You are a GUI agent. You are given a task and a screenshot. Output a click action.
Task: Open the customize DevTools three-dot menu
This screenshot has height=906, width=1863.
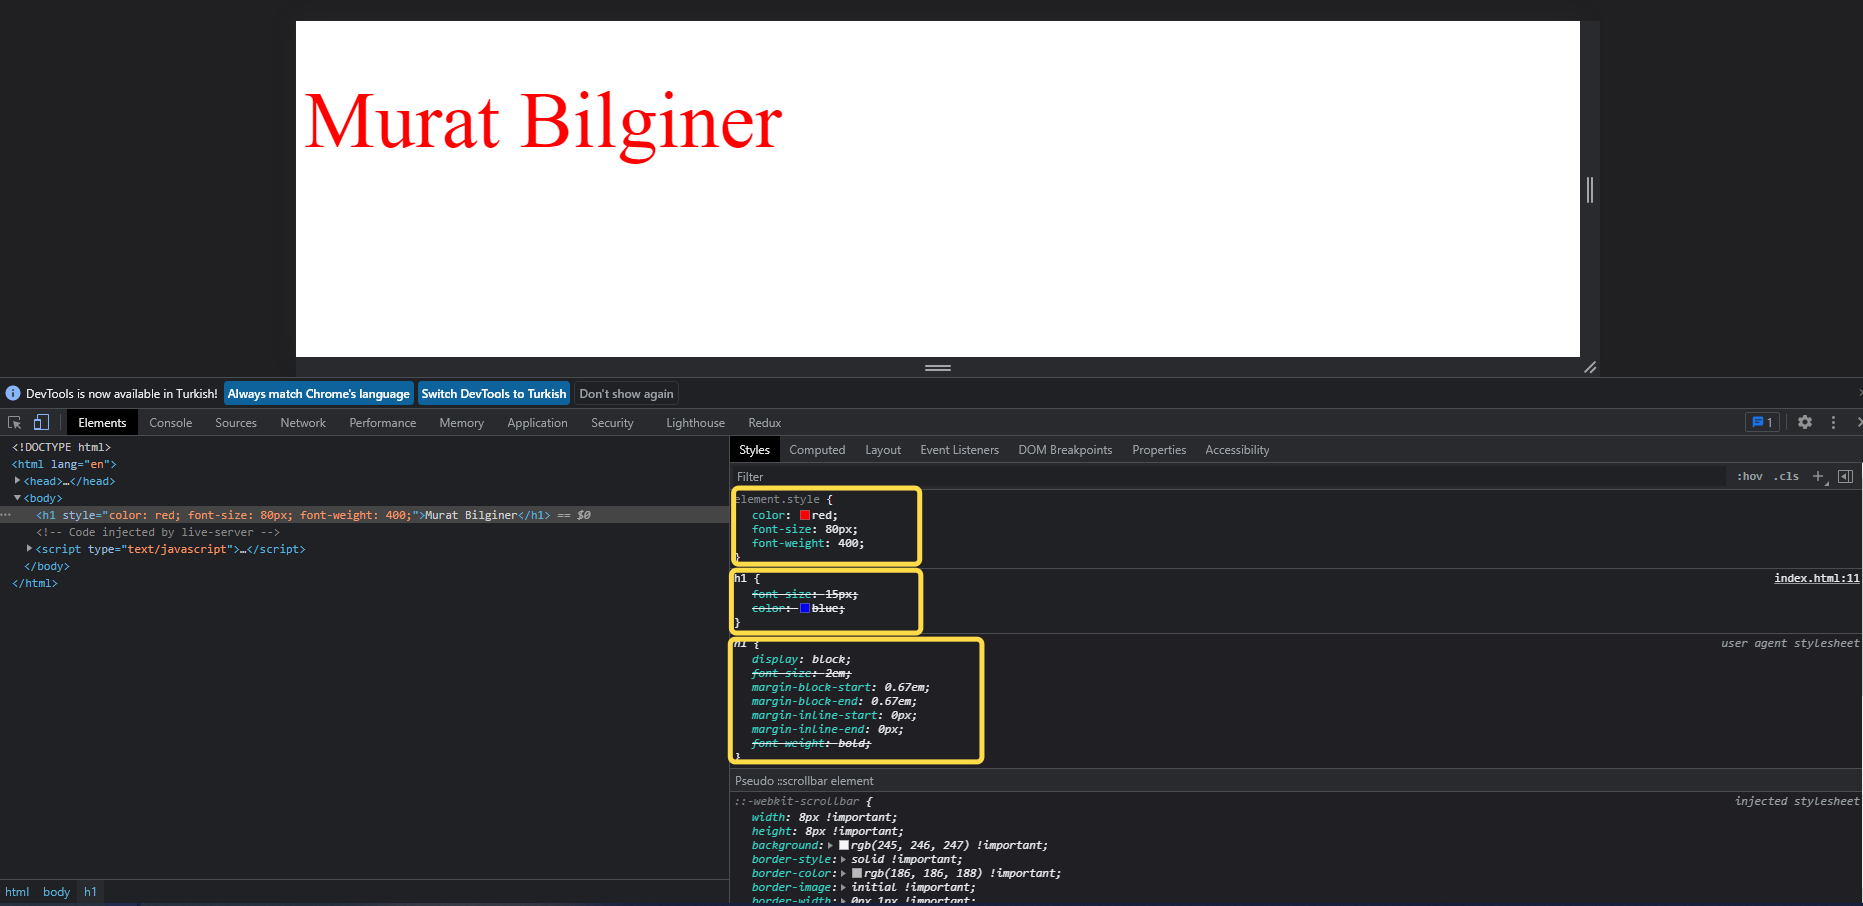coord(1833,422)
